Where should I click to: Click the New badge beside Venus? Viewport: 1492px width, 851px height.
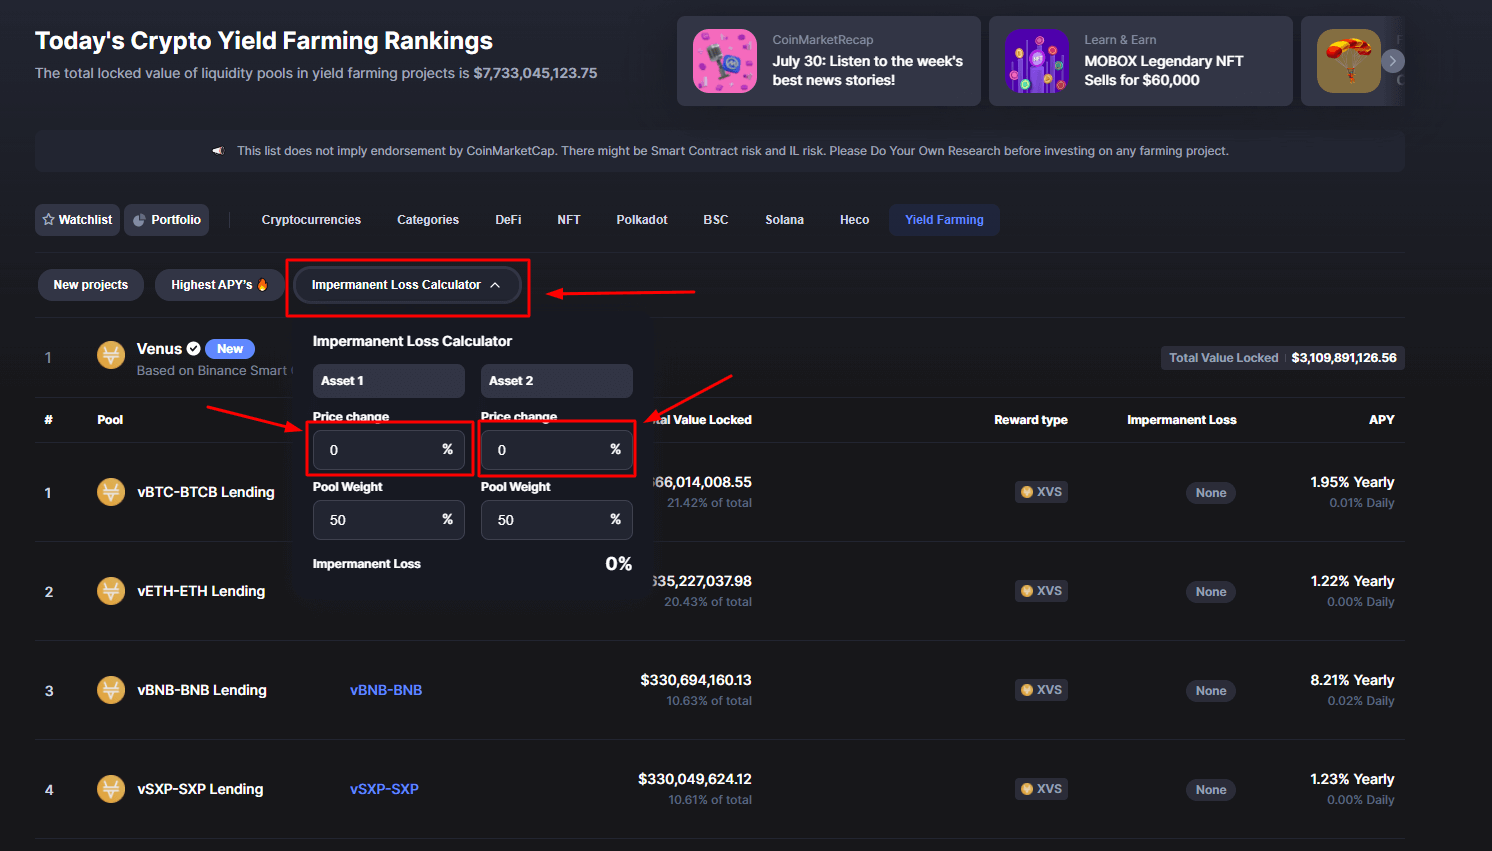coord(230,349)
